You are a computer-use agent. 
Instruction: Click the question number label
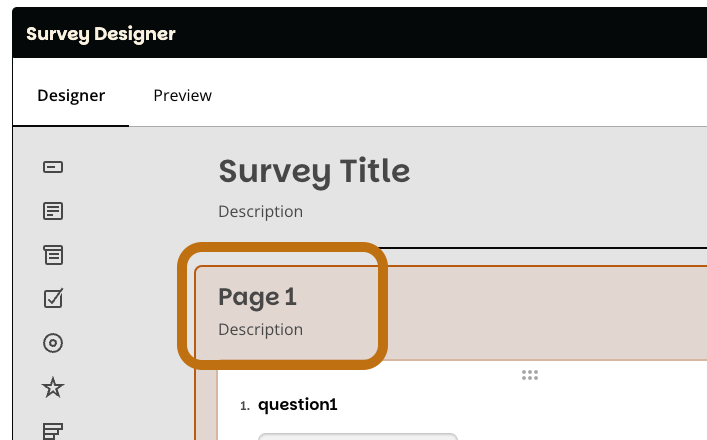click(244, 406)
